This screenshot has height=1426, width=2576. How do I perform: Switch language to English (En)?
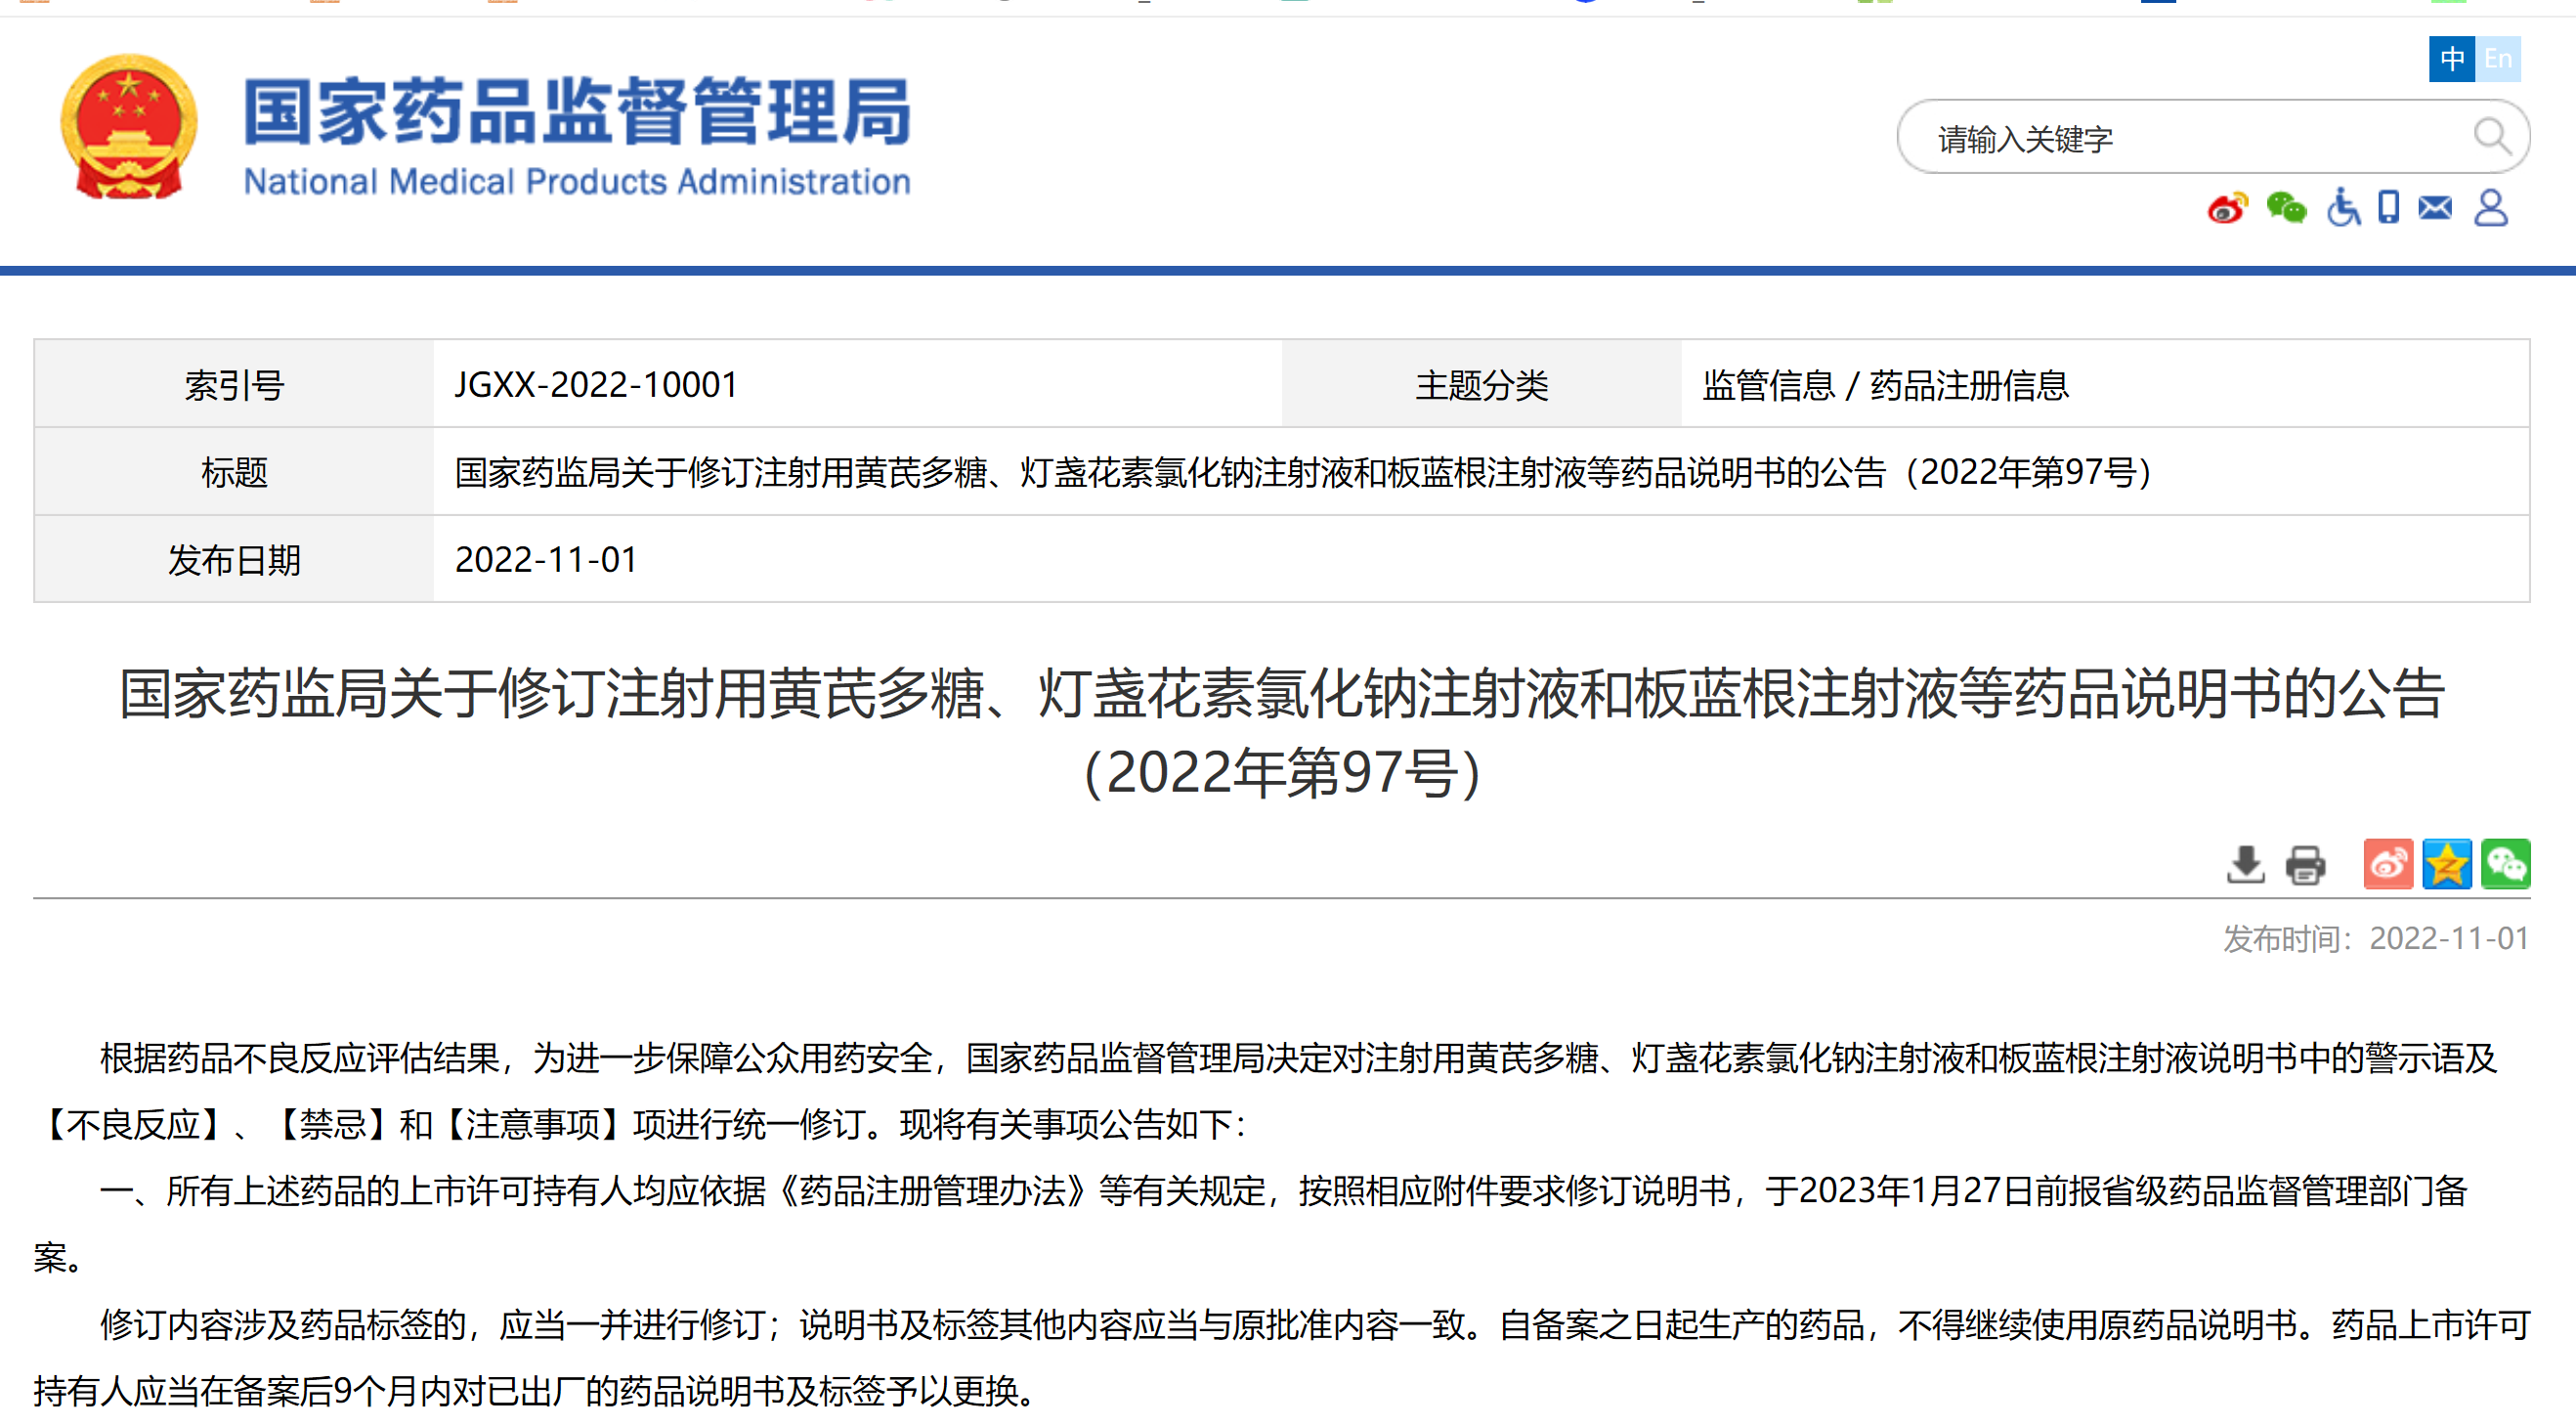[2498, 59]
